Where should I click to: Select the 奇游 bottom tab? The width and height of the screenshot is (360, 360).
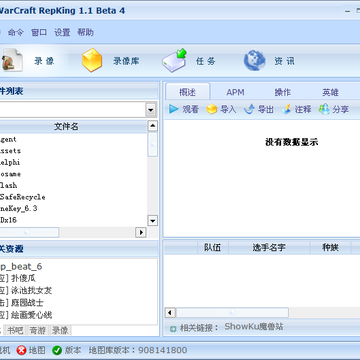(38, 330)
